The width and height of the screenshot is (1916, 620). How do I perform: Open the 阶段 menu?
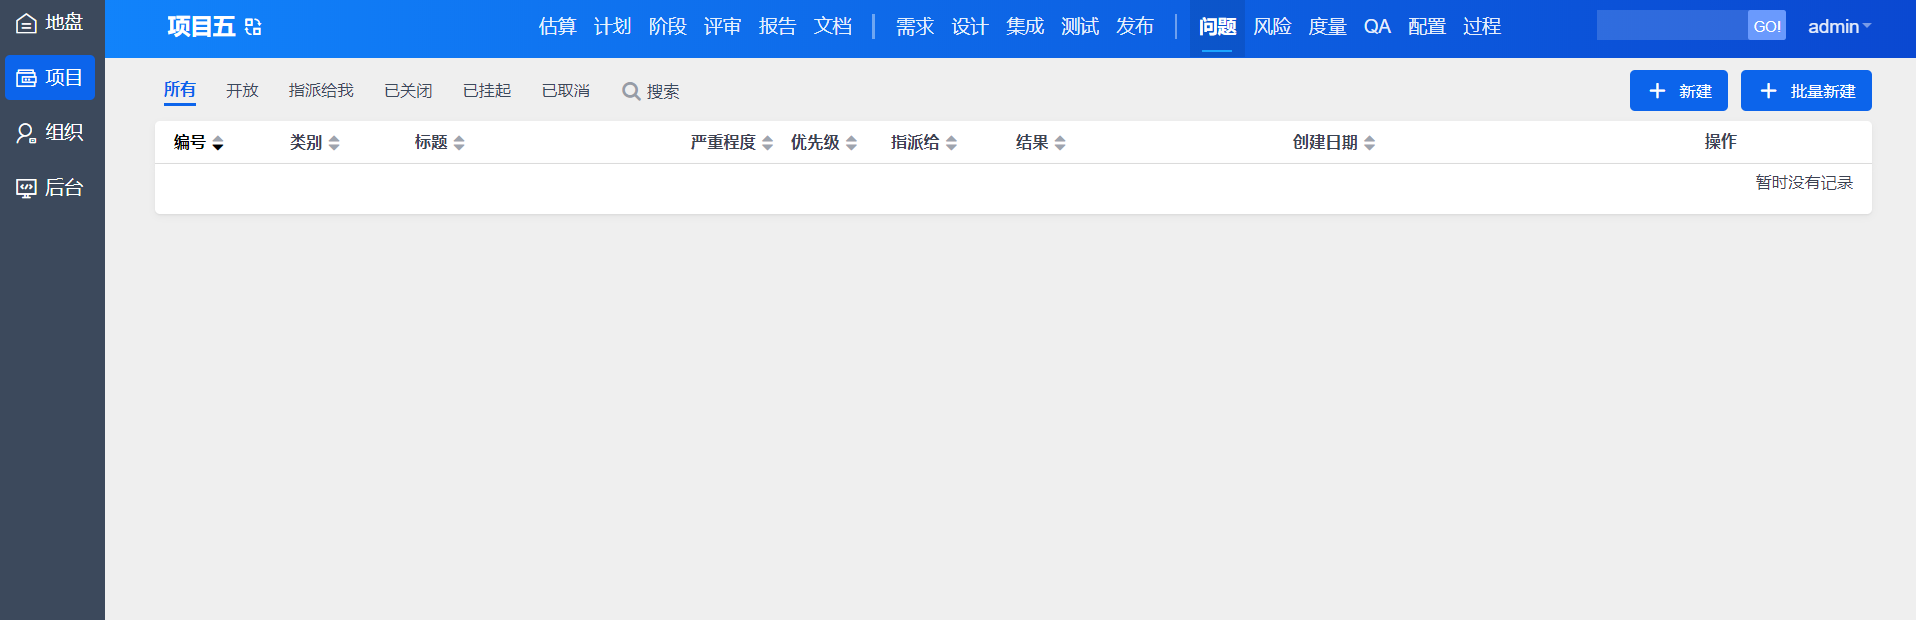pos(667,27)
